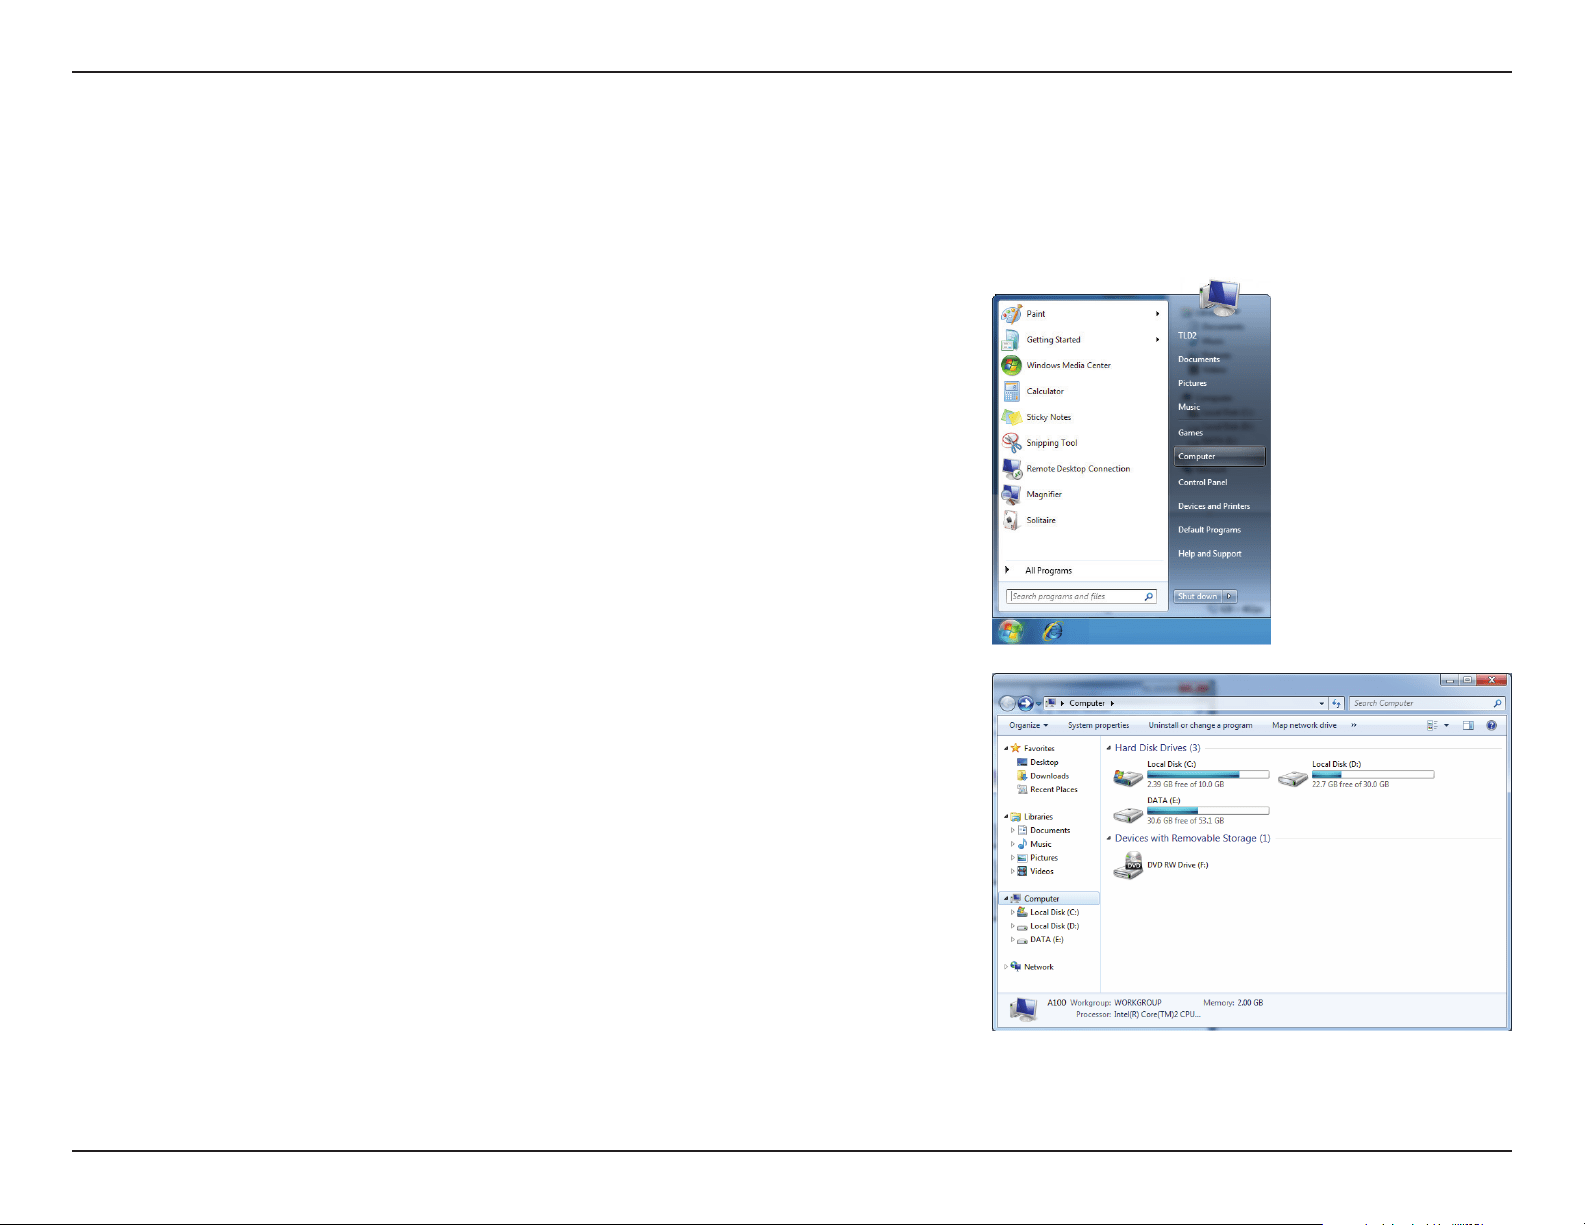Click the Computer breadcrumb in the address bar
The width and height of the screenshot is (1585, 1225).
tap(1087, 703)
